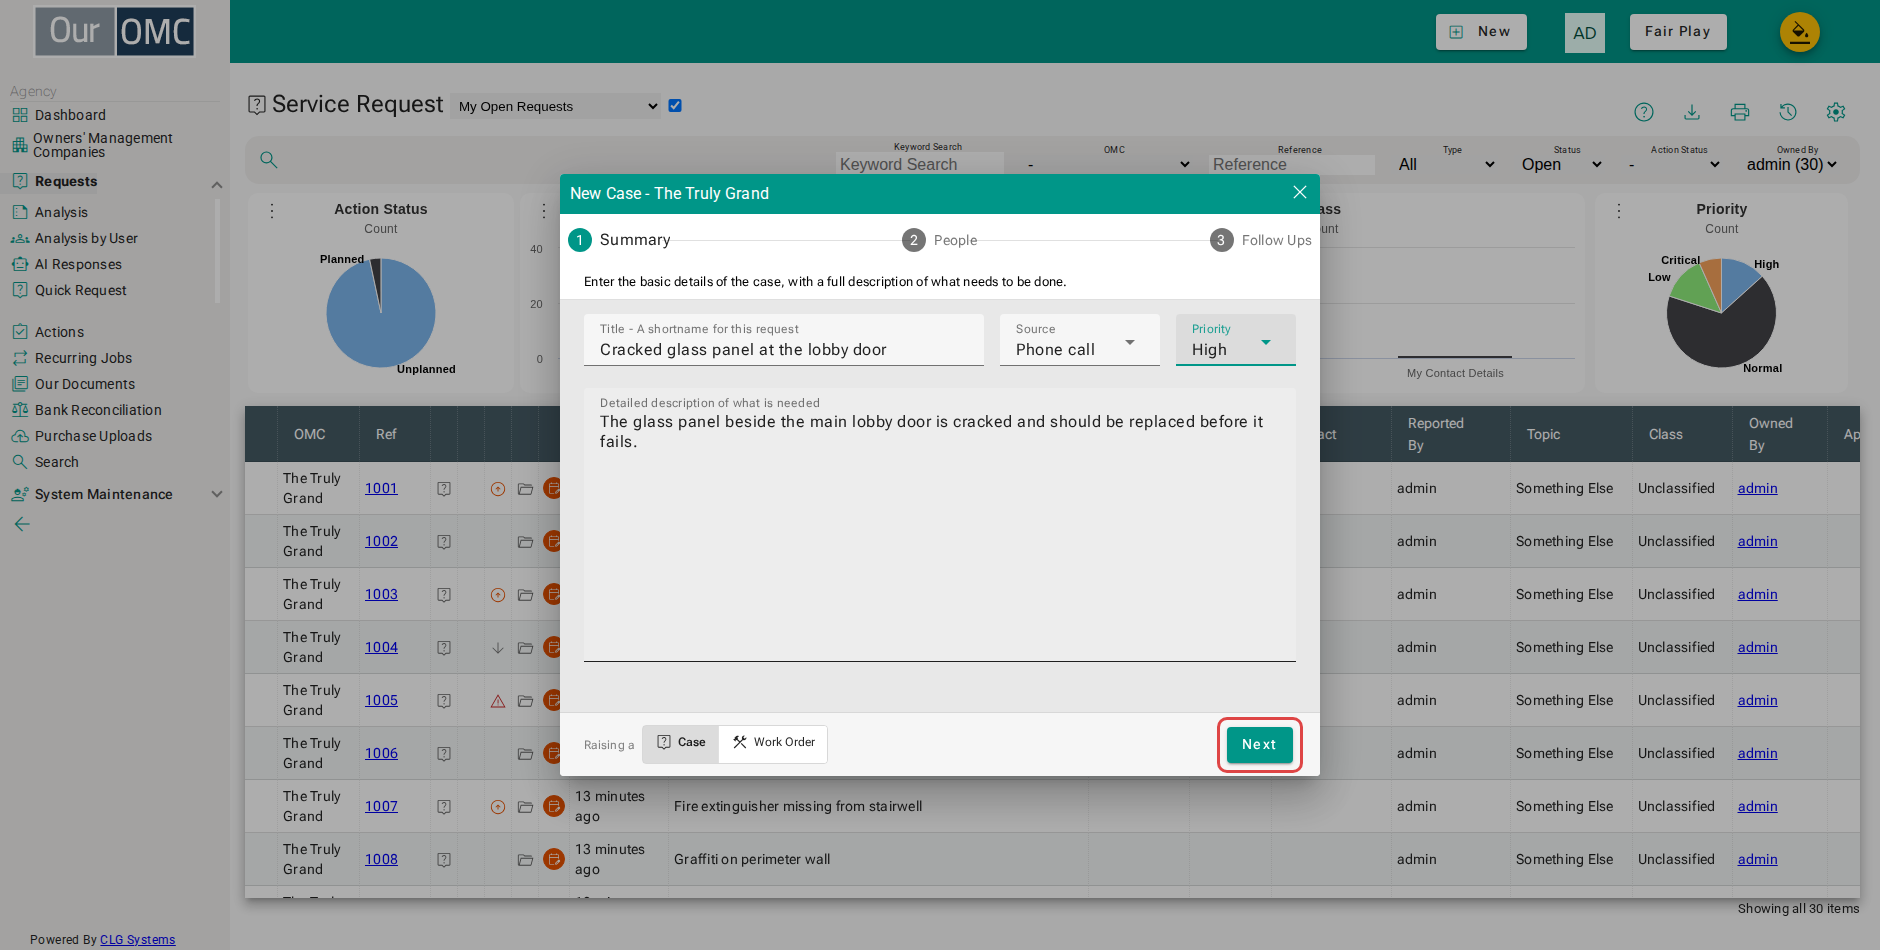Image resolution: width=1880 pixels, height=950 pixels.
Task: Click the detailed description text area
Action: [940, 525]
